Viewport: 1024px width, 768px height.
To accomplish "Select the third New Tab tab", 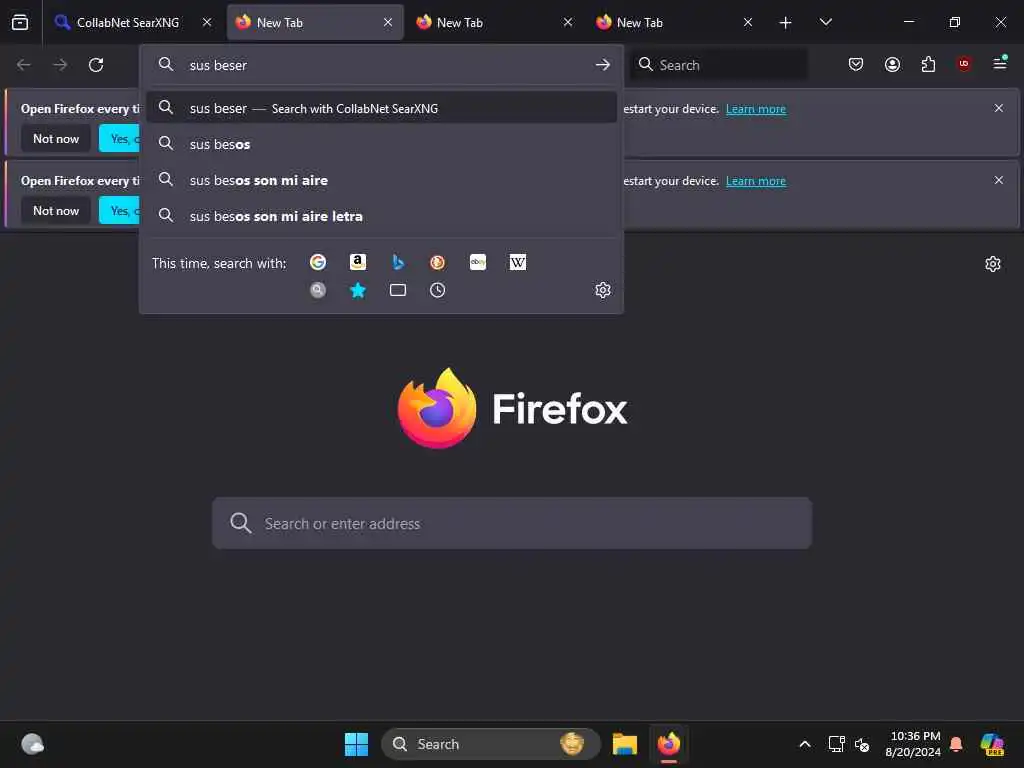I will [675, 22].
